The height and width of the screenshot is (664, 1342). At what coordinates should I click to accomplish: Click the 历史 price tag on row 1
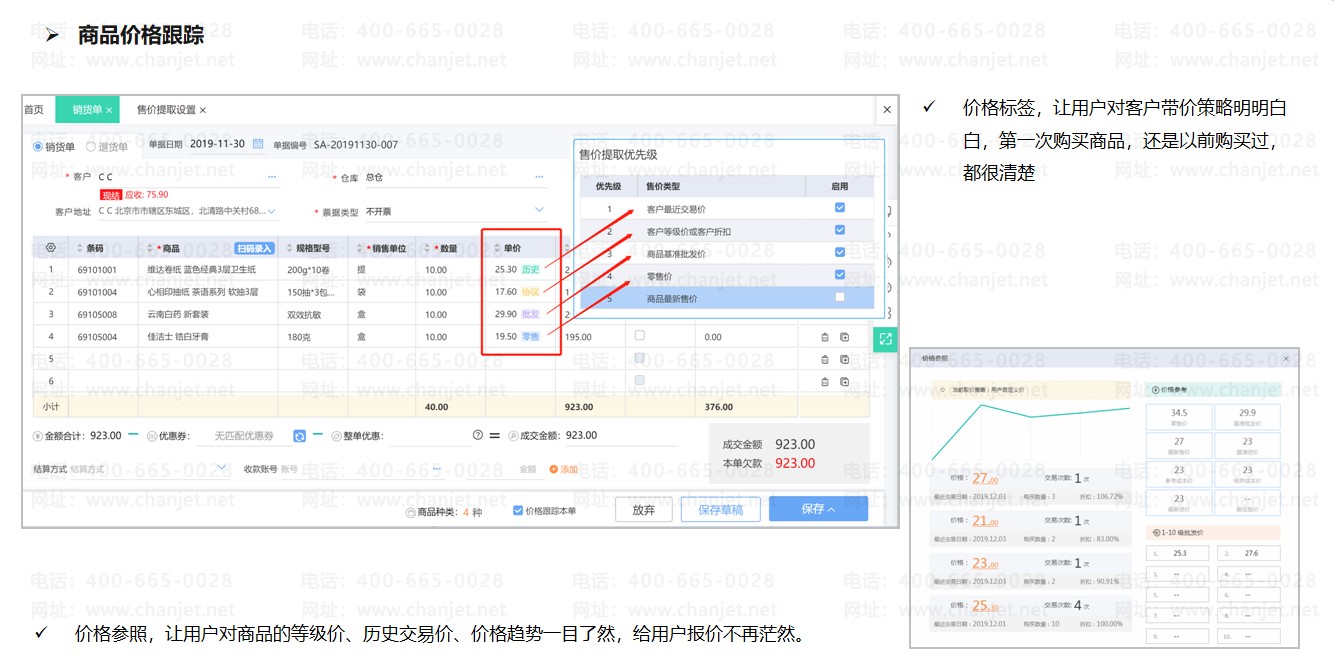click(x=530, y=270)
